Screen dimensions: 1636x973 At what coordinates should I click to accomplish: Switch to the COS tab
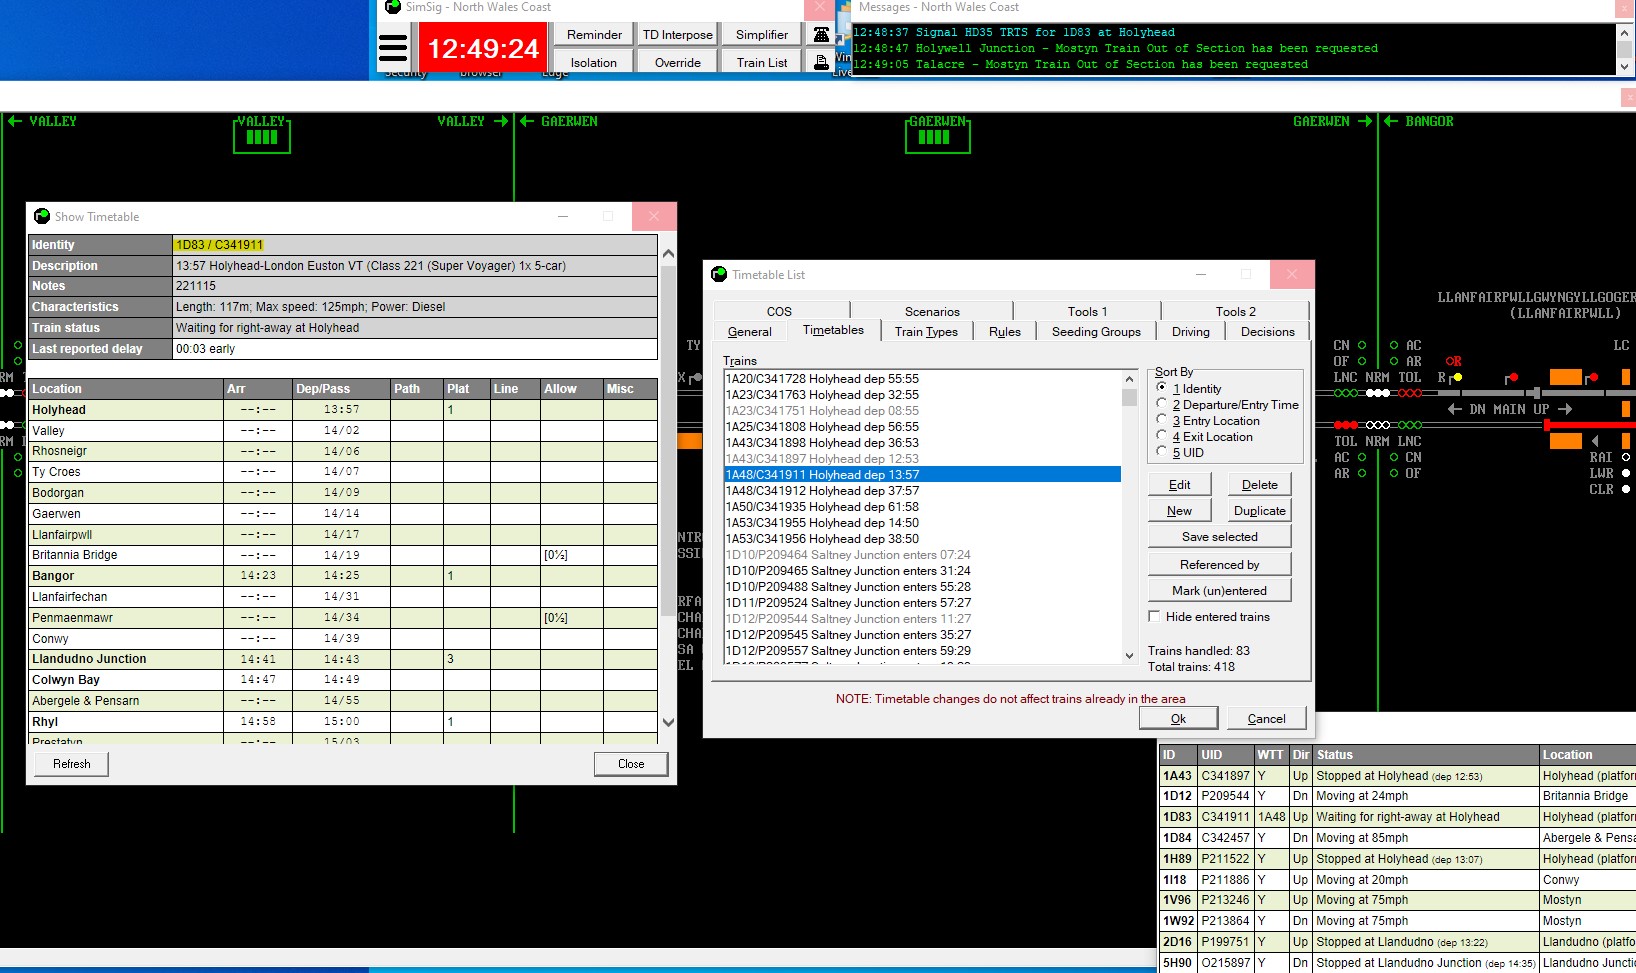[779, 311]
